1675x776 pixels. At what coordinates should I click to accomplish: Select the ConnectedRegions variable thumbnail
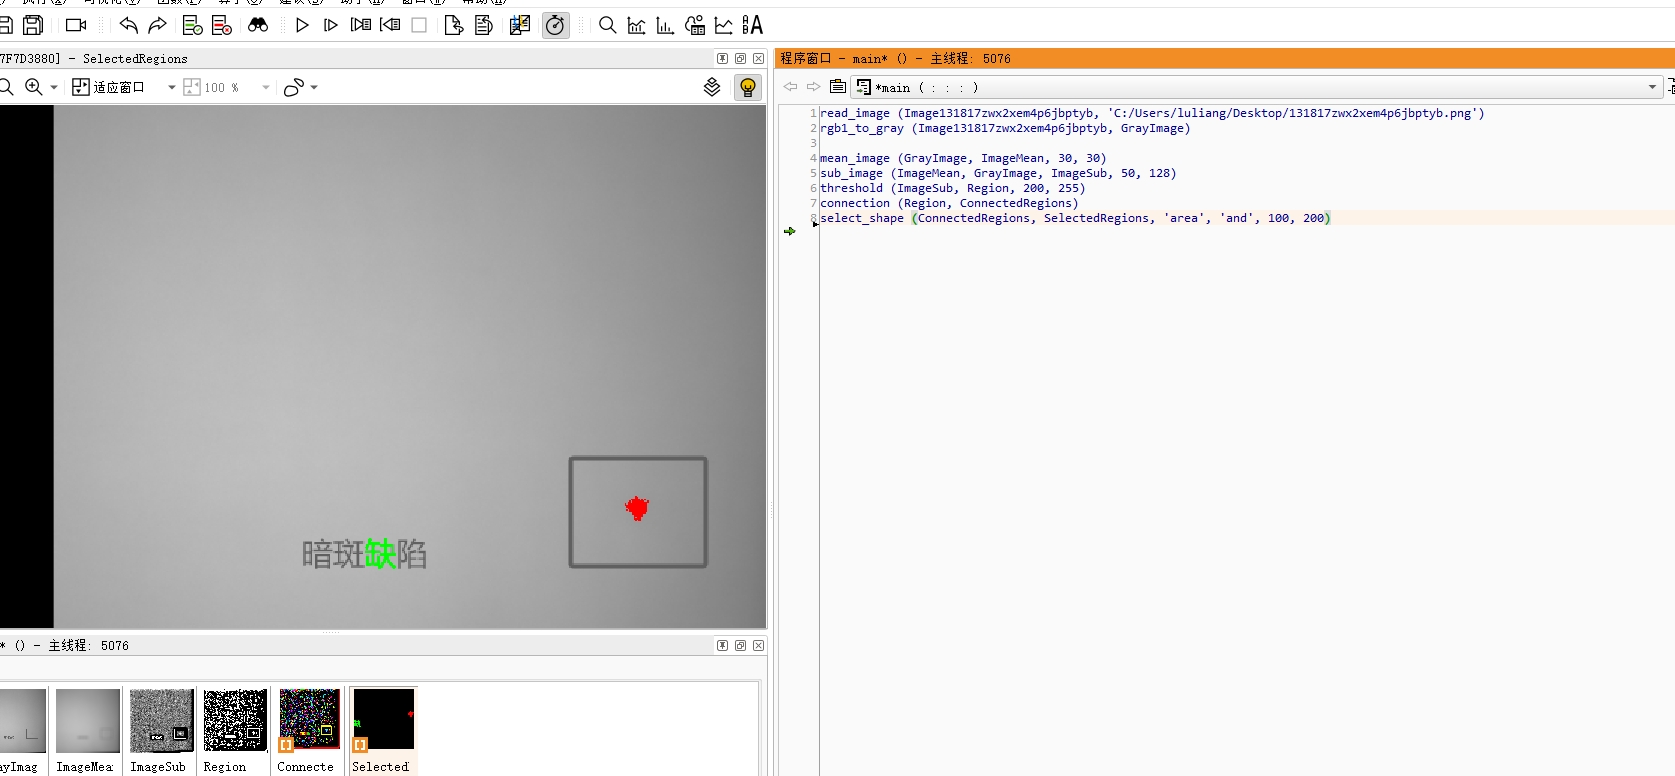pos(309,731)
